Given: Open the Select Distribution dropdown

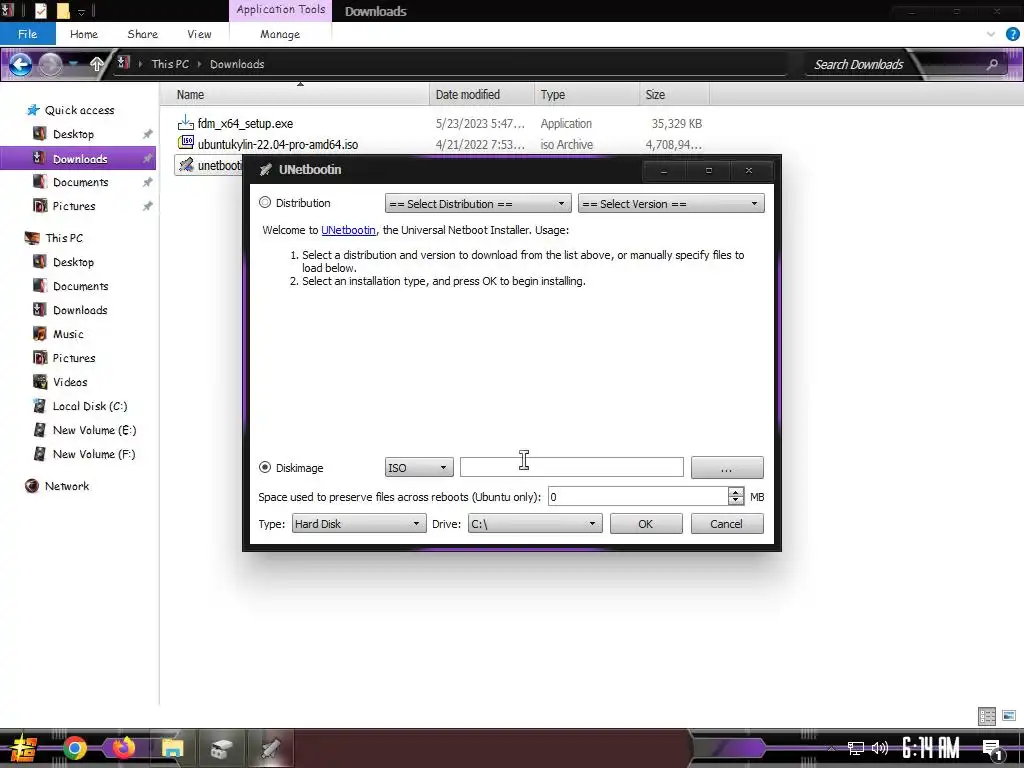Looking at the screenshot, I should click(478, 204).
